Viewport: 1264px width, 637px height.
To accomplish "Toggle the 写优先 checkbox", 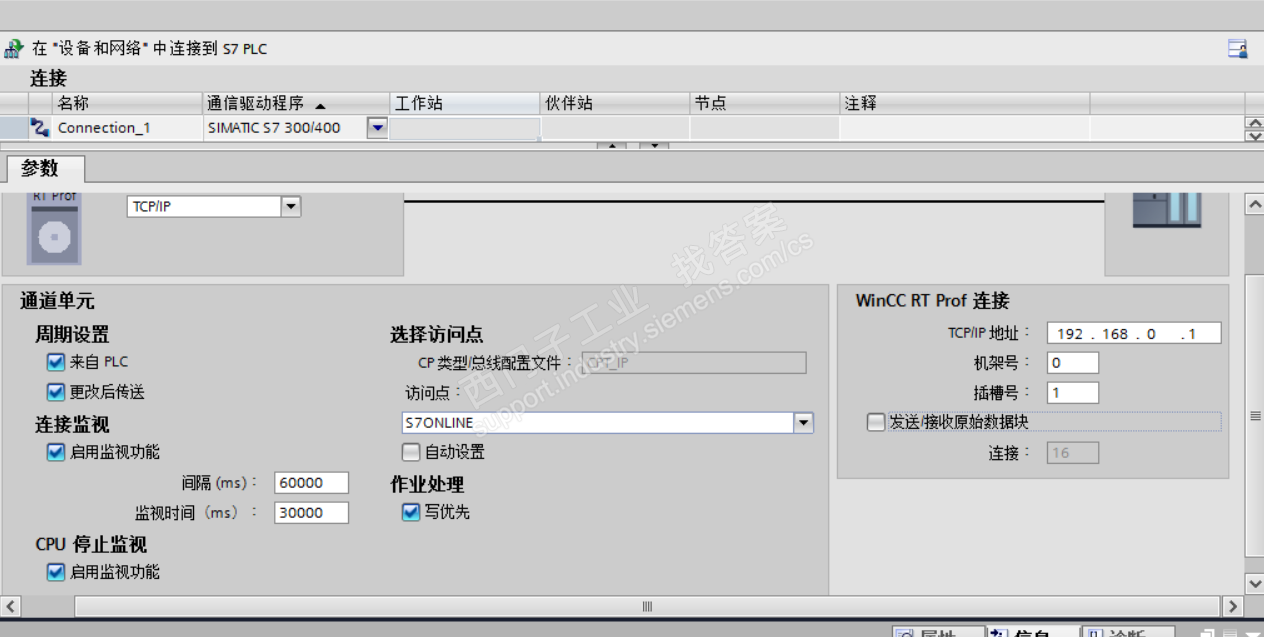I will 411,512.
